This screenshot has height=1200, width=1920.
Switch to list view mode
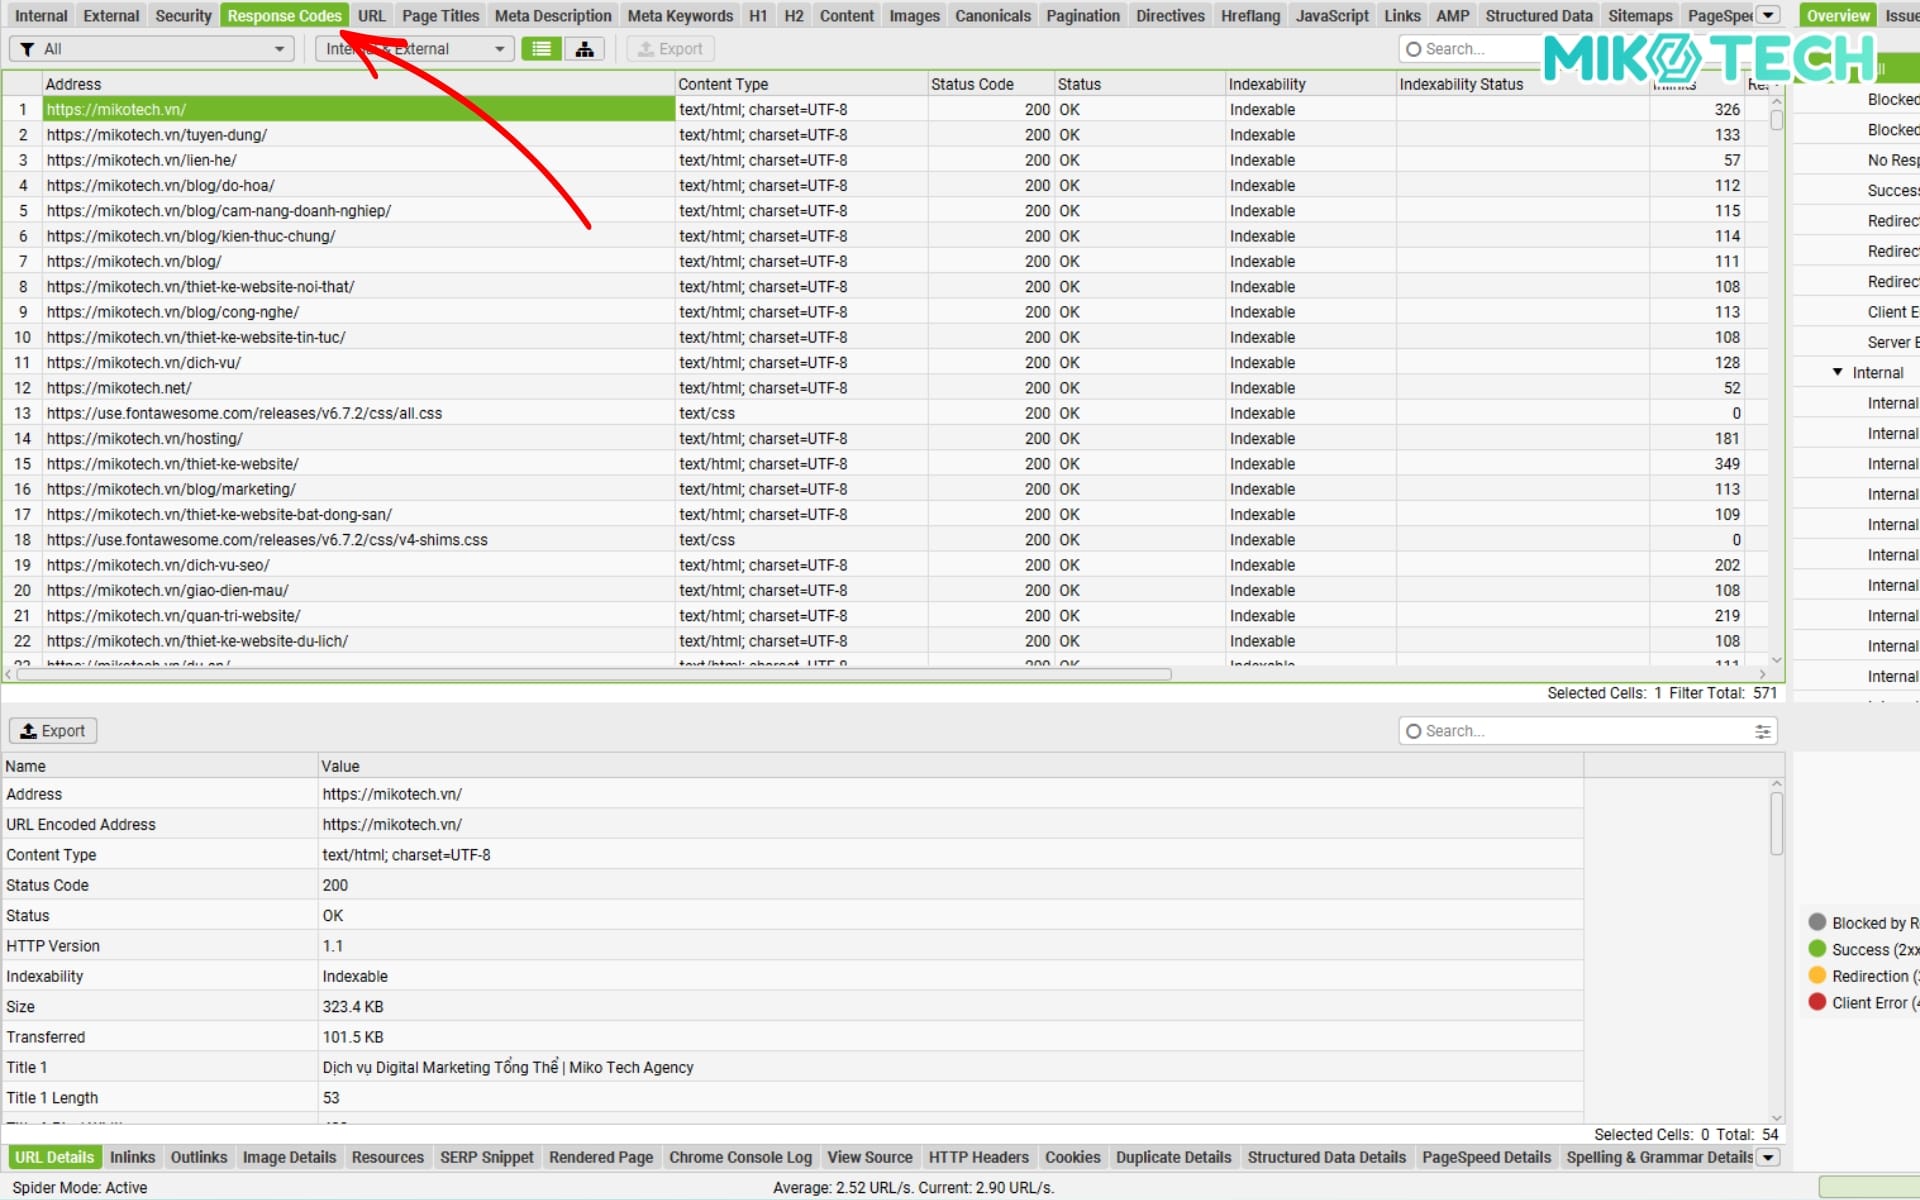(x=541, y=49)
